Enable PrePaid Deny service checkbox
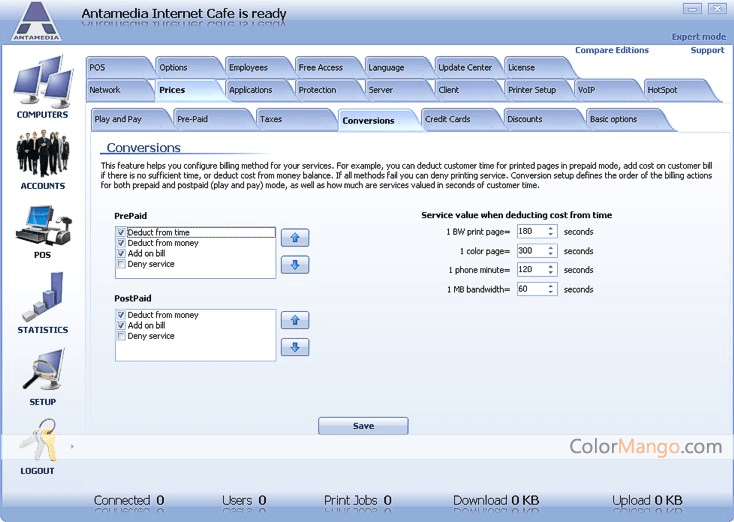The height and width of the screenshot is (522, 734). click(121, 265)
